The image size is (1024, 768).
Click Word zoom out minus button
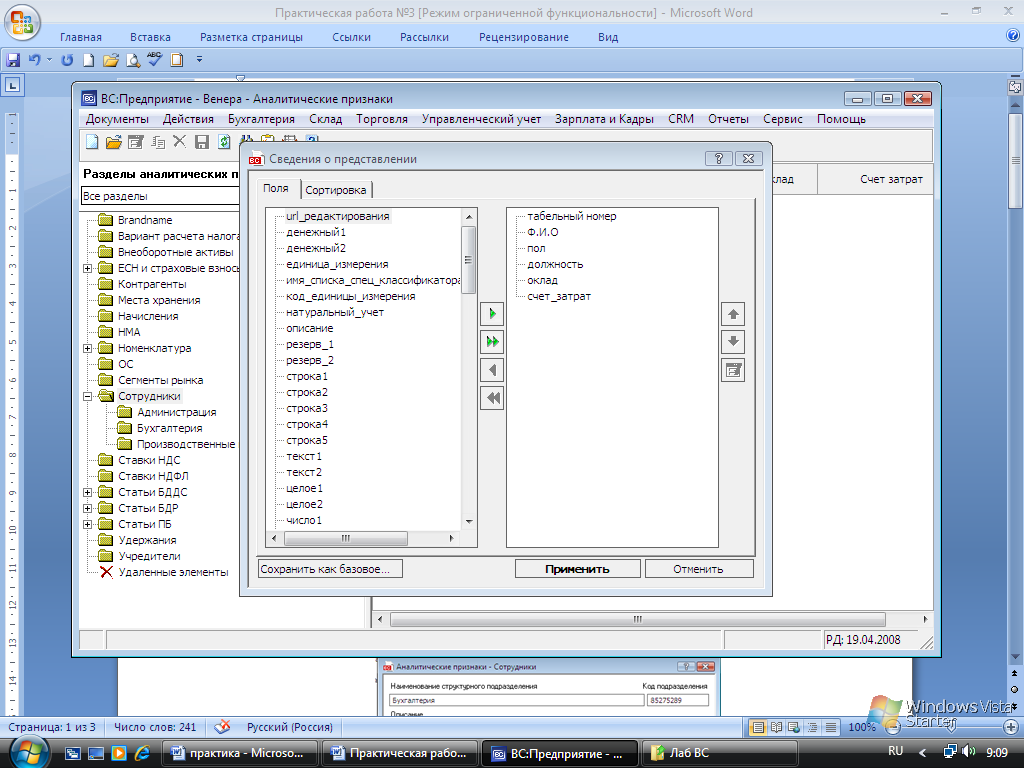(x=892, y=727)
